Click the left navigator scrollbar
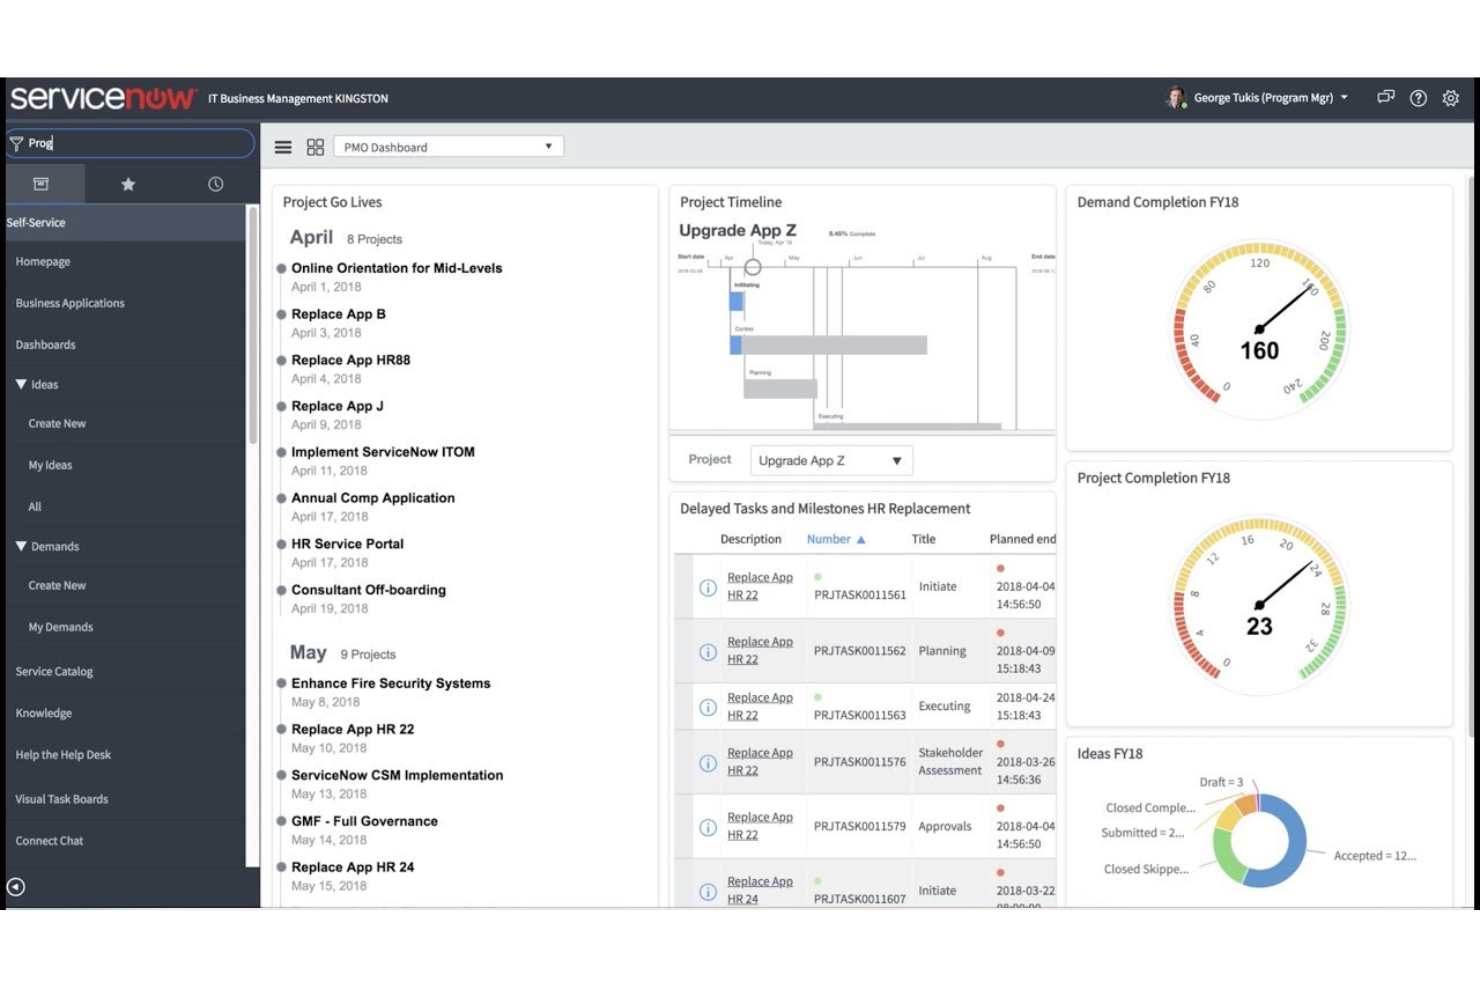The width and height of the screenshot is (1480, 987). tap(253, 325)
